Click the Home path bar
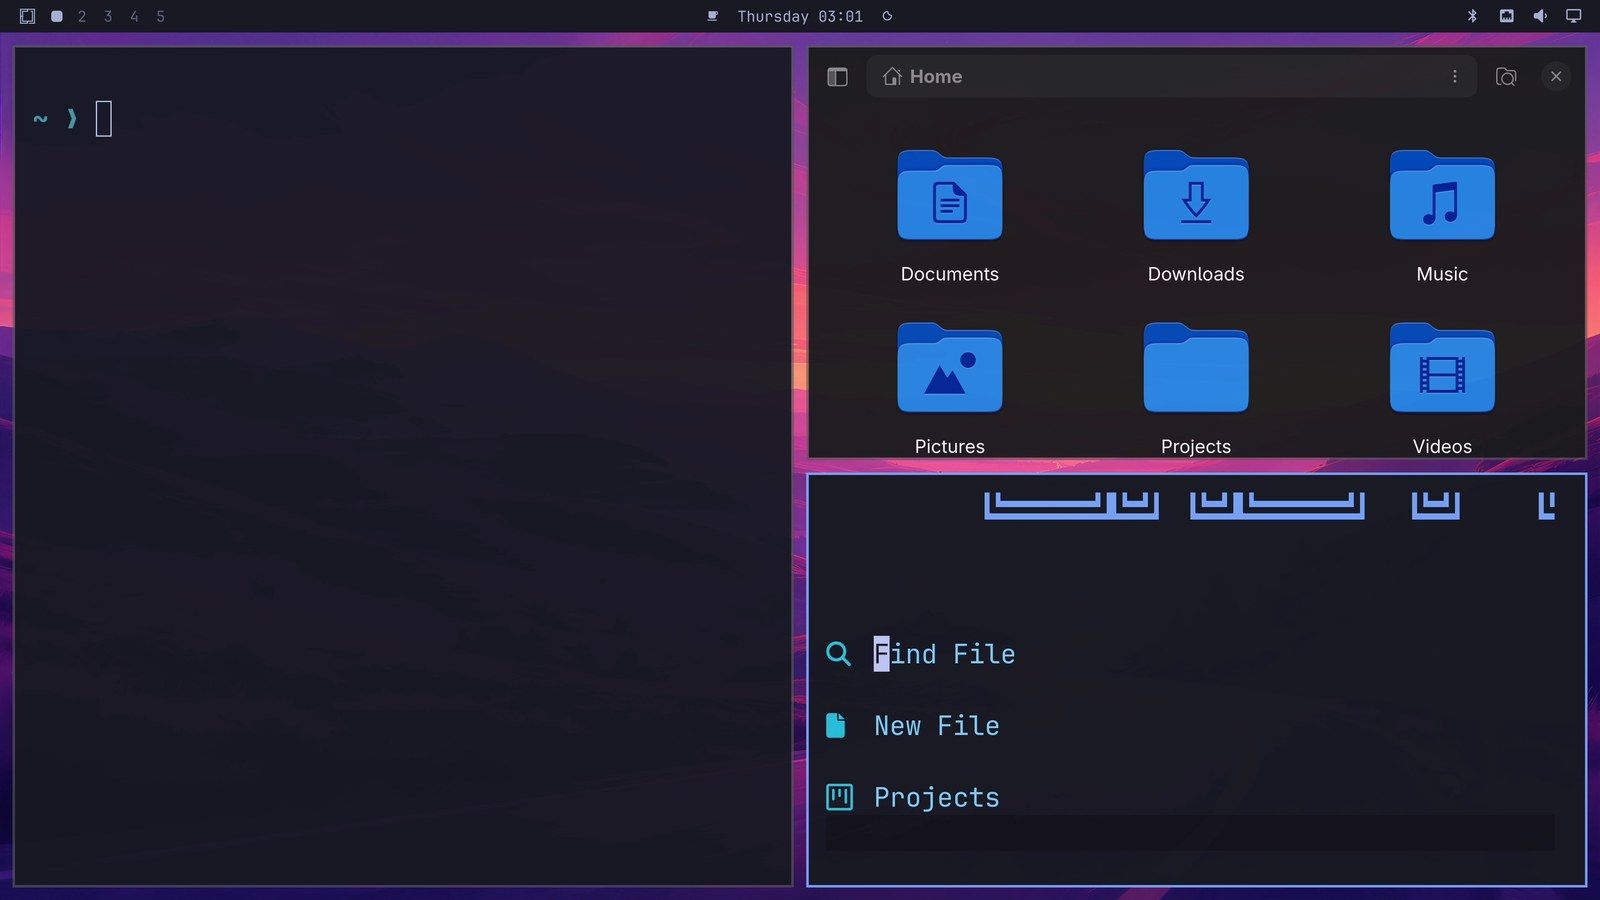1600x900 pixels. click(x=1171, y=77)
